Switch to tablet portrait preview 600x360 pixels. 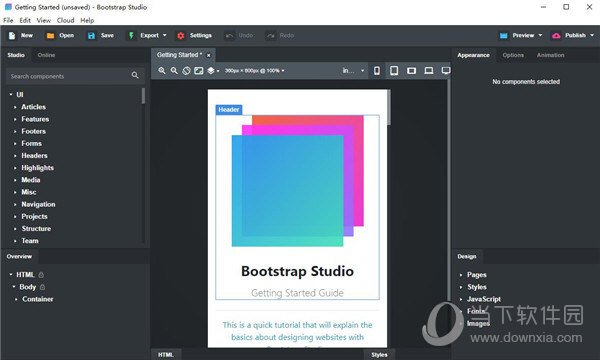pyautogui.click(x=394, y=70)
